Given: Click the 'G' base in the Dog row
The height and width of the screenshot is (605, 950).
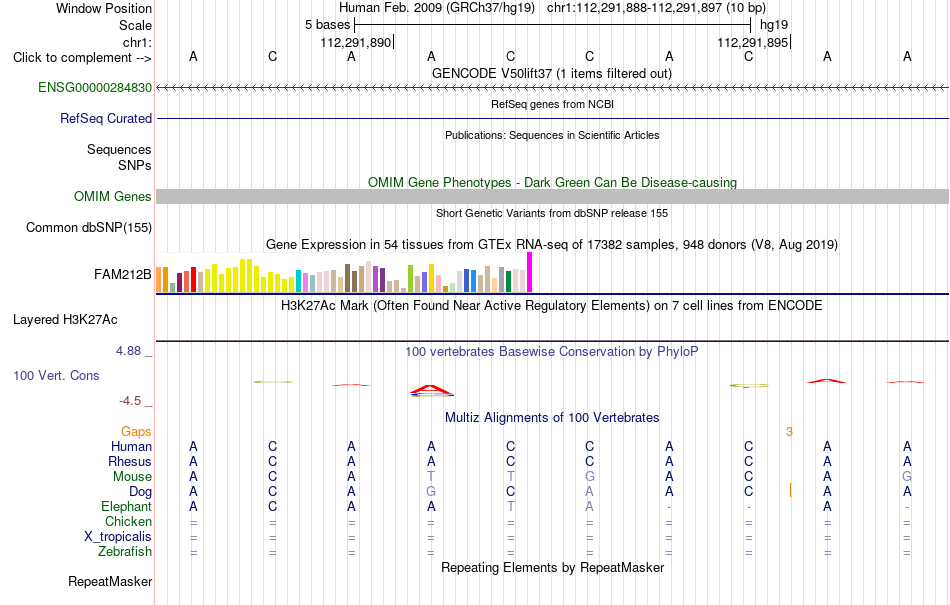Looking at the screenshot, I should 431,492.
